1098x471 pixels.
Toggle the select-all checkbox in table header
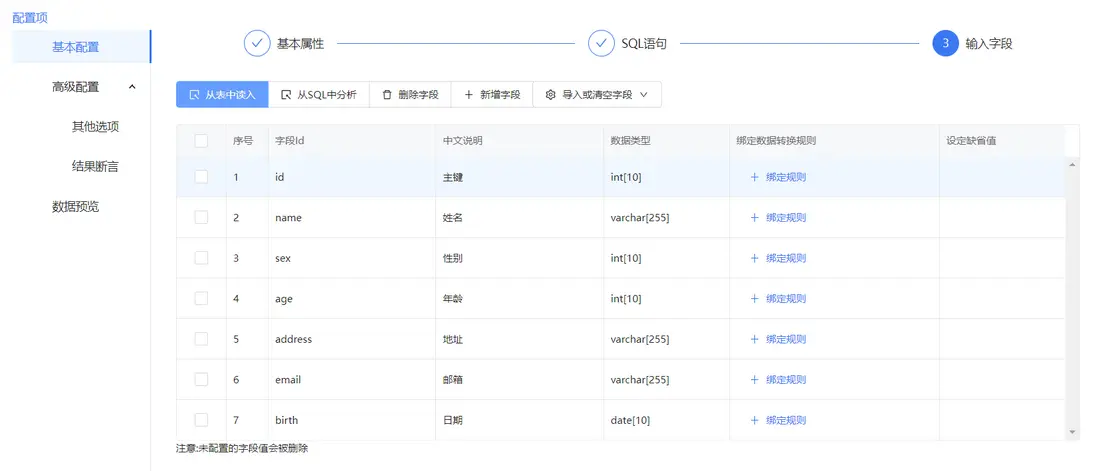click(201, 141)
